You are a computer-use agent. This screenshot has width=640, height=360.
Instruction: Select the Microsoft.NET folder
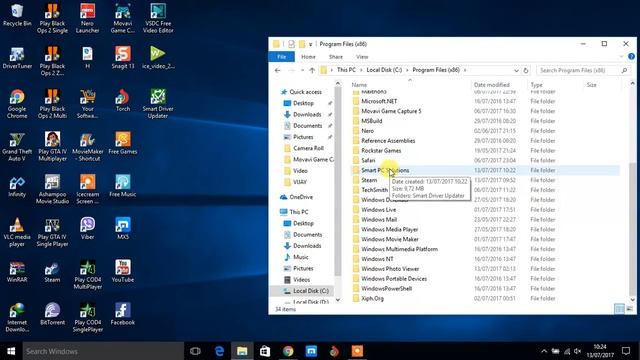point(379,101)
